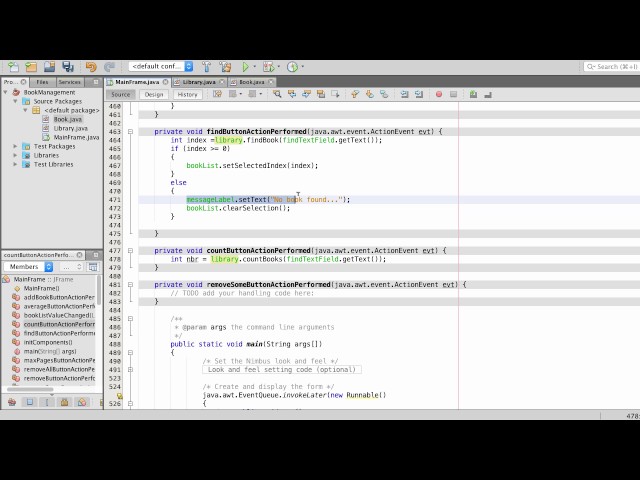640x480 pixels.
Task: Click the Find Selection magnifier icon in editor toolbar
Action: 277,94
